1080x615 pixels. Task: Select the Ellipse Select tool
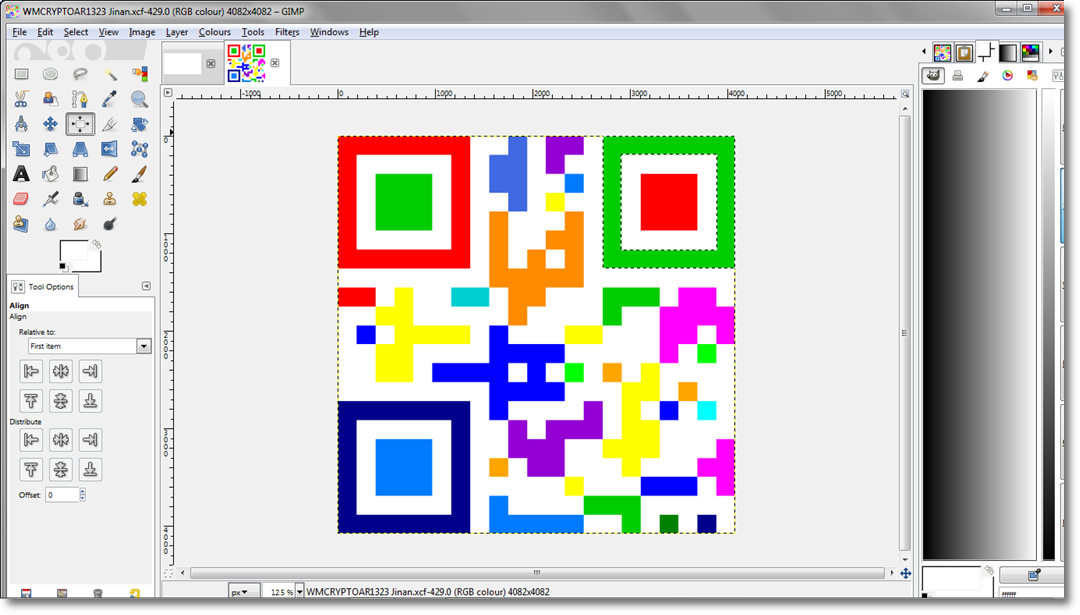(x=50, y=74)
